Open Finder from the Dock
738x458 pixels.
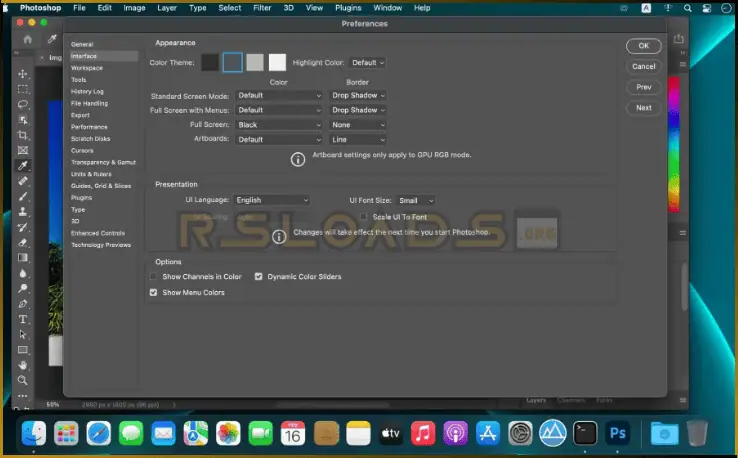33,433
